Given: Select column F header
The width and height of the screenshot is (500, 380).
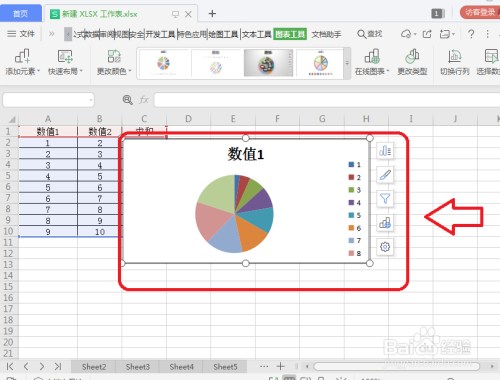Looking at the screenshot, I should pyautogui.click(x=277, y=119).
